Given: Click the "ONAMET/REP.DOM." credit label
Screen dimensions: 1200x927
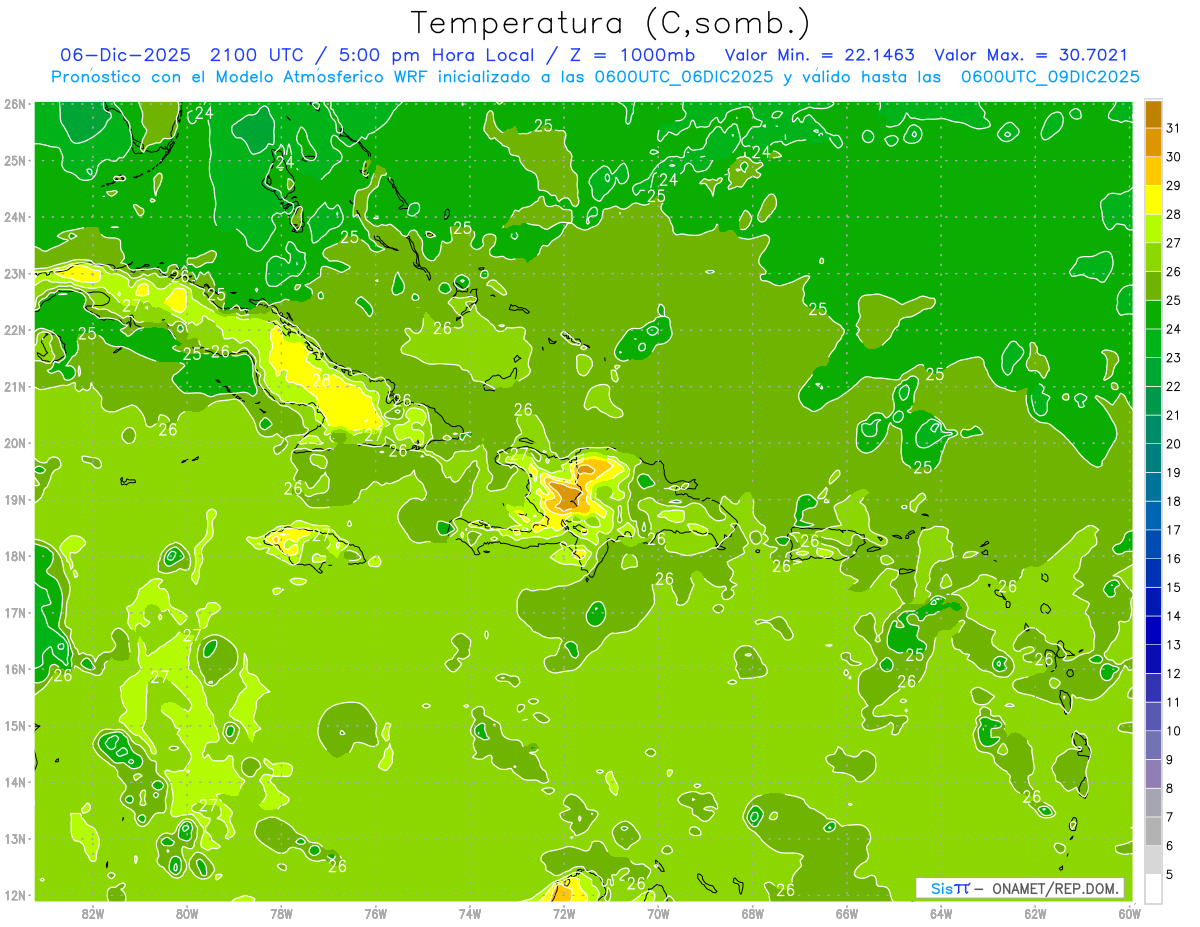Looking at the screenshot, I should [x=1055, y=888].
